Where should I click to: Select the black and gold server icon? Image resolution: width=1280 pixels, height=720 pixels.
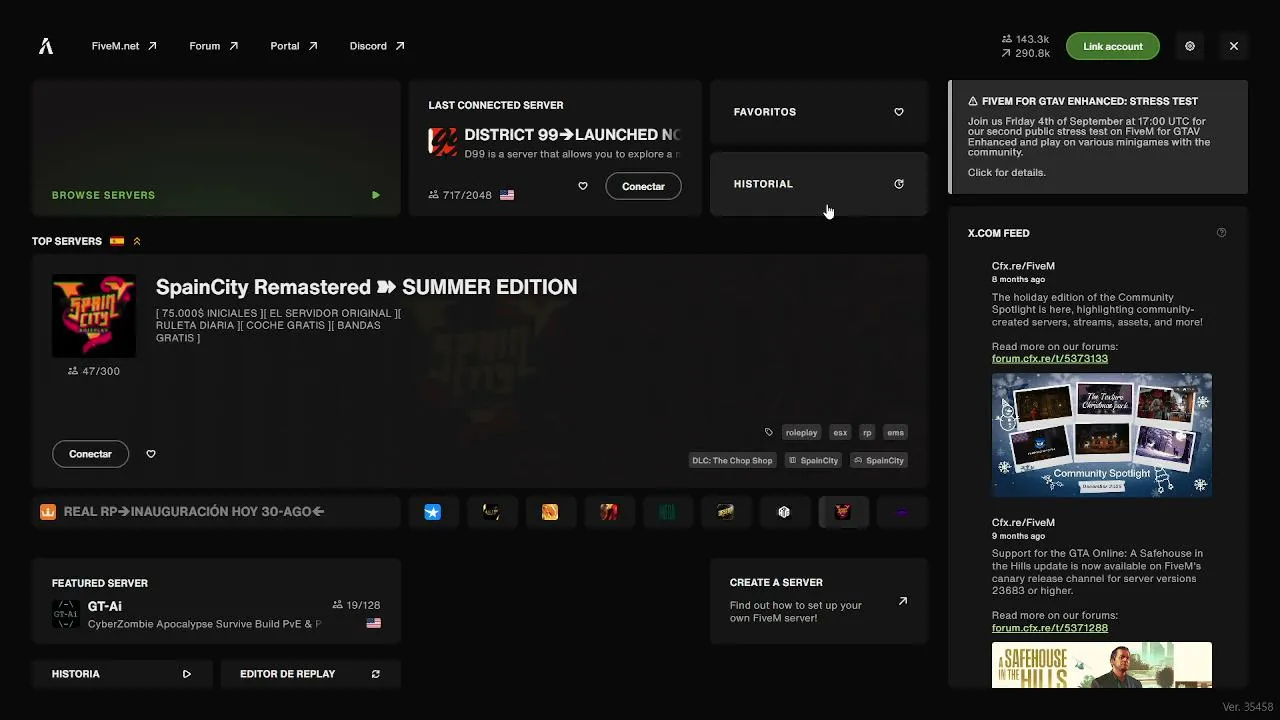(491, 512)
